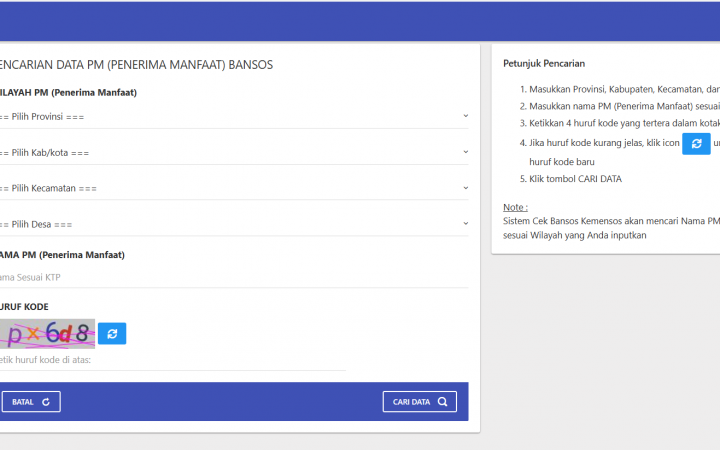This screenshot has height=450, width=720.
Task: Select the Pilih Desa combo box
Action: tap(230, 224)
